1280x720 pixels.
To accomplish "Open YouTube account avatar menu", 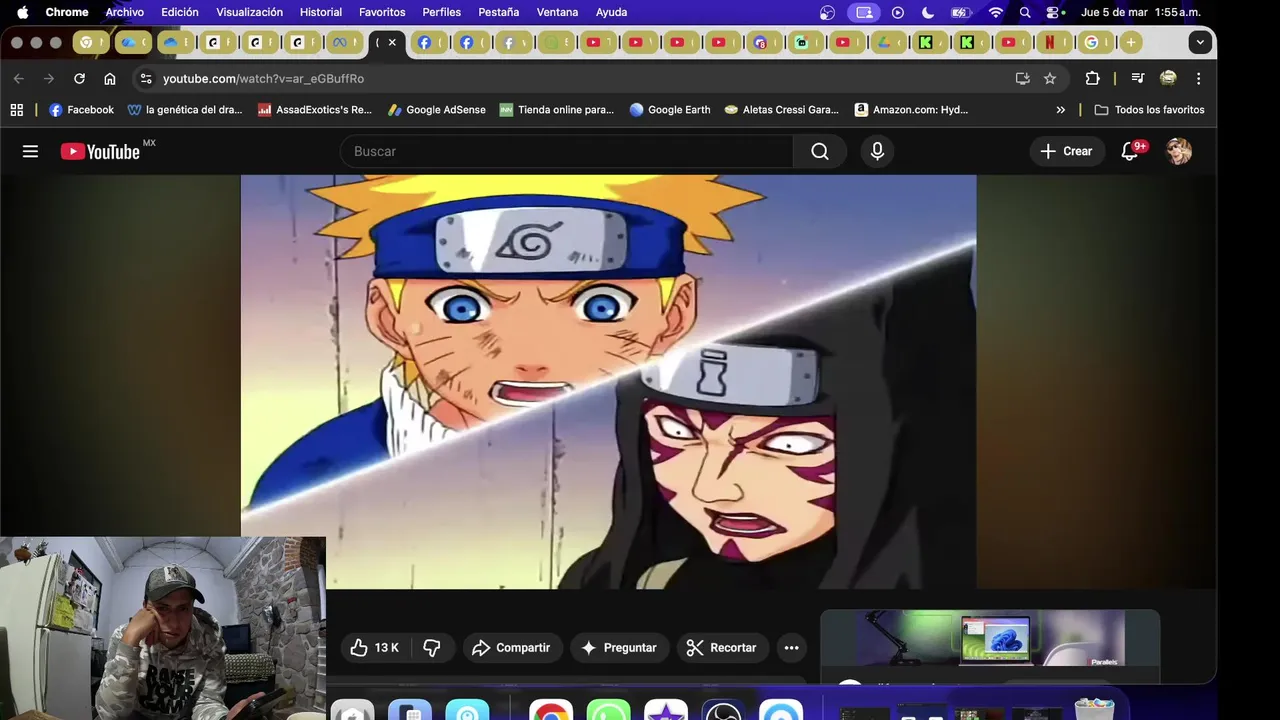I will (1179, 151).
